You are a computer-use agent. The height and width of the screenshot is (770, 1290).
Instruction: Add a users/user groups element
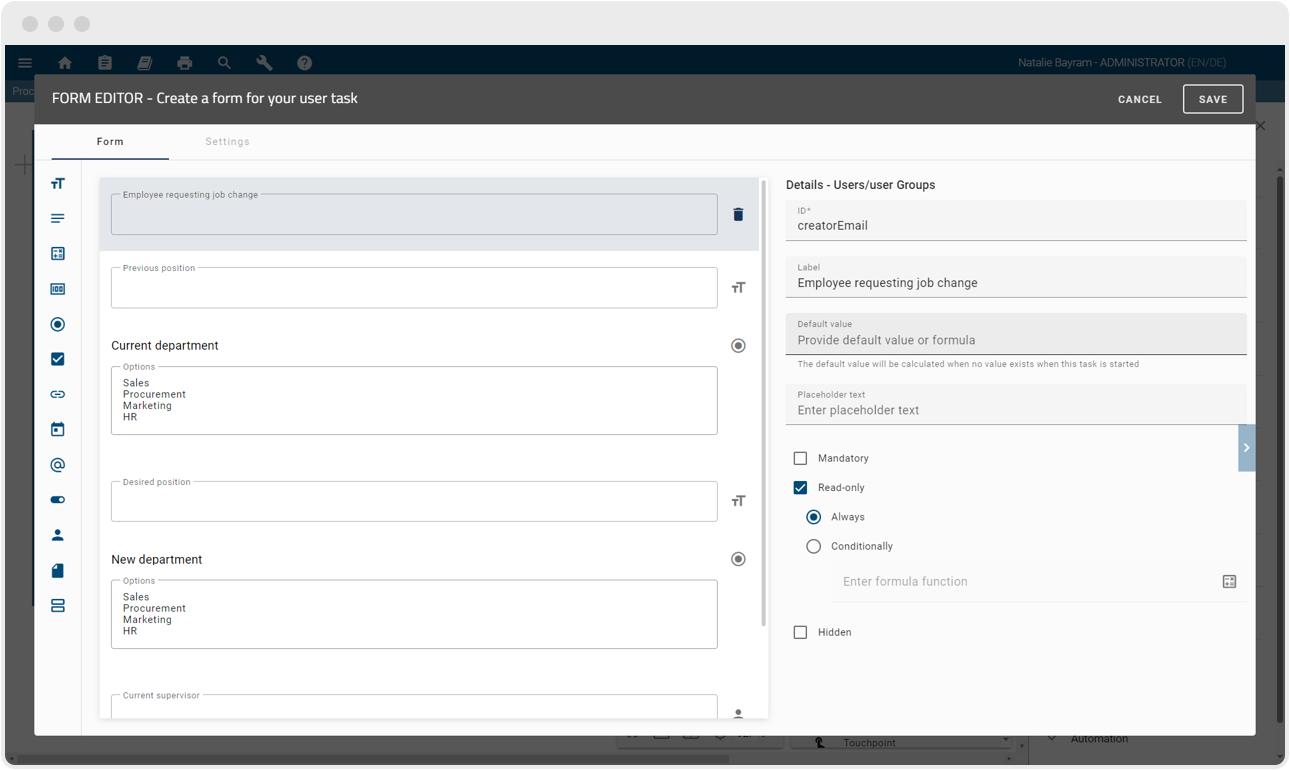pos(58,535)
